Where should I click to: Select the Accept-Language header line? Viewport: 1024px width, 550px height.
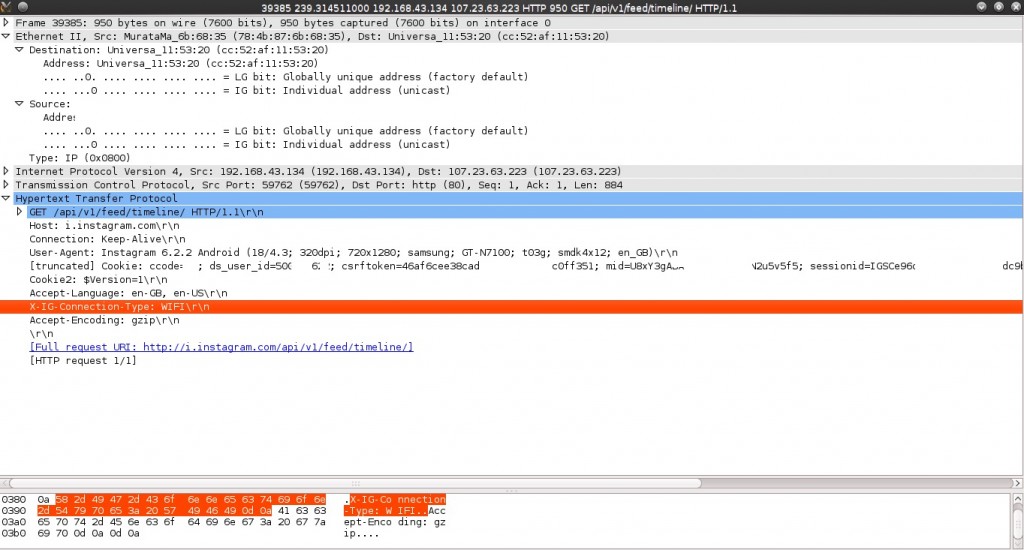(x=129, y=293)
